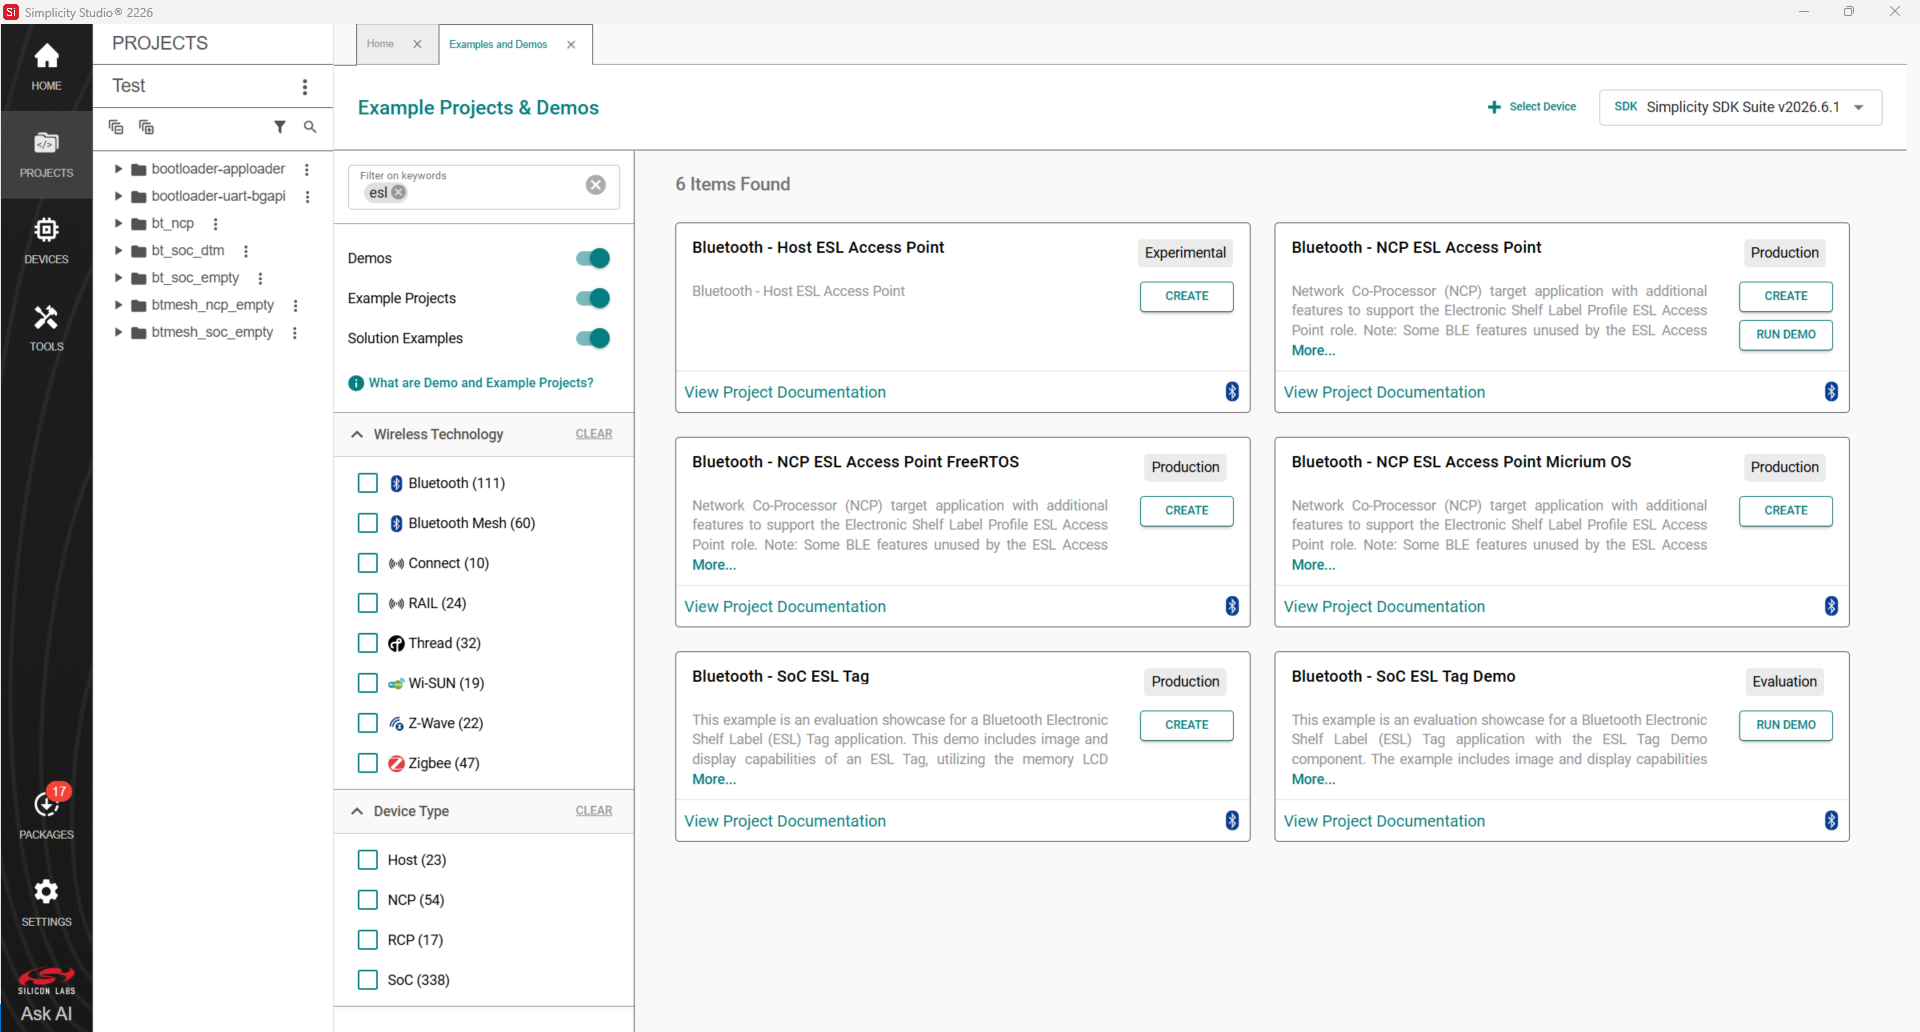
Task: Open the Tools sidebar section
Action: (46, 328)
